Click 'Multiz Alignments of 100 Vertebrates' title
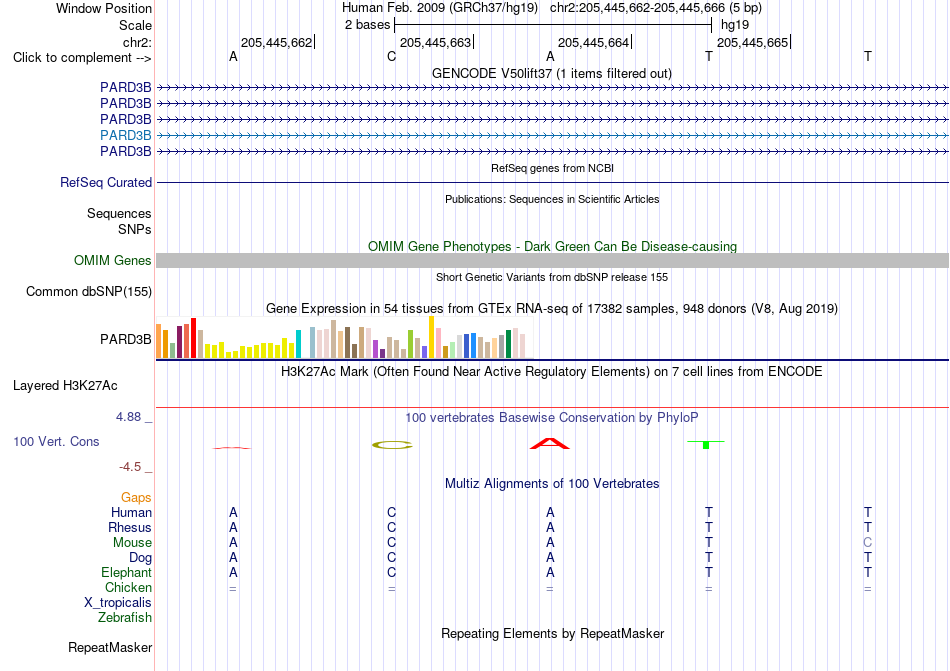The height and width of the screenshot is (671, 950). click(x=552, y=484)
